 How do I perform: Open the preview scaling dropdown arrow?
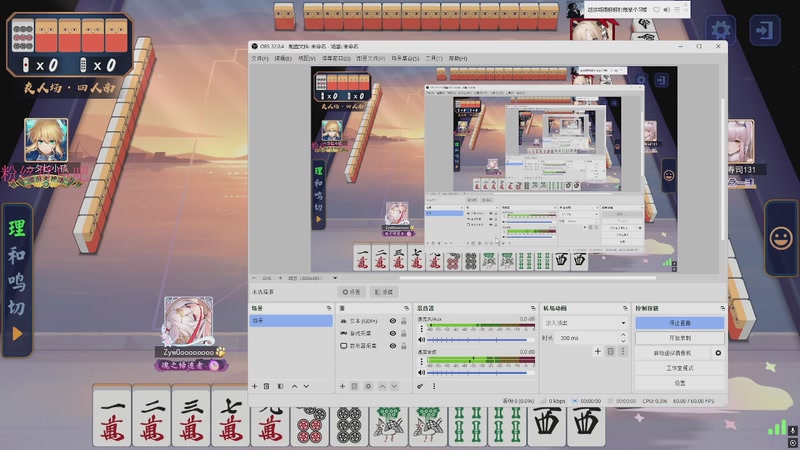[335, 278]
